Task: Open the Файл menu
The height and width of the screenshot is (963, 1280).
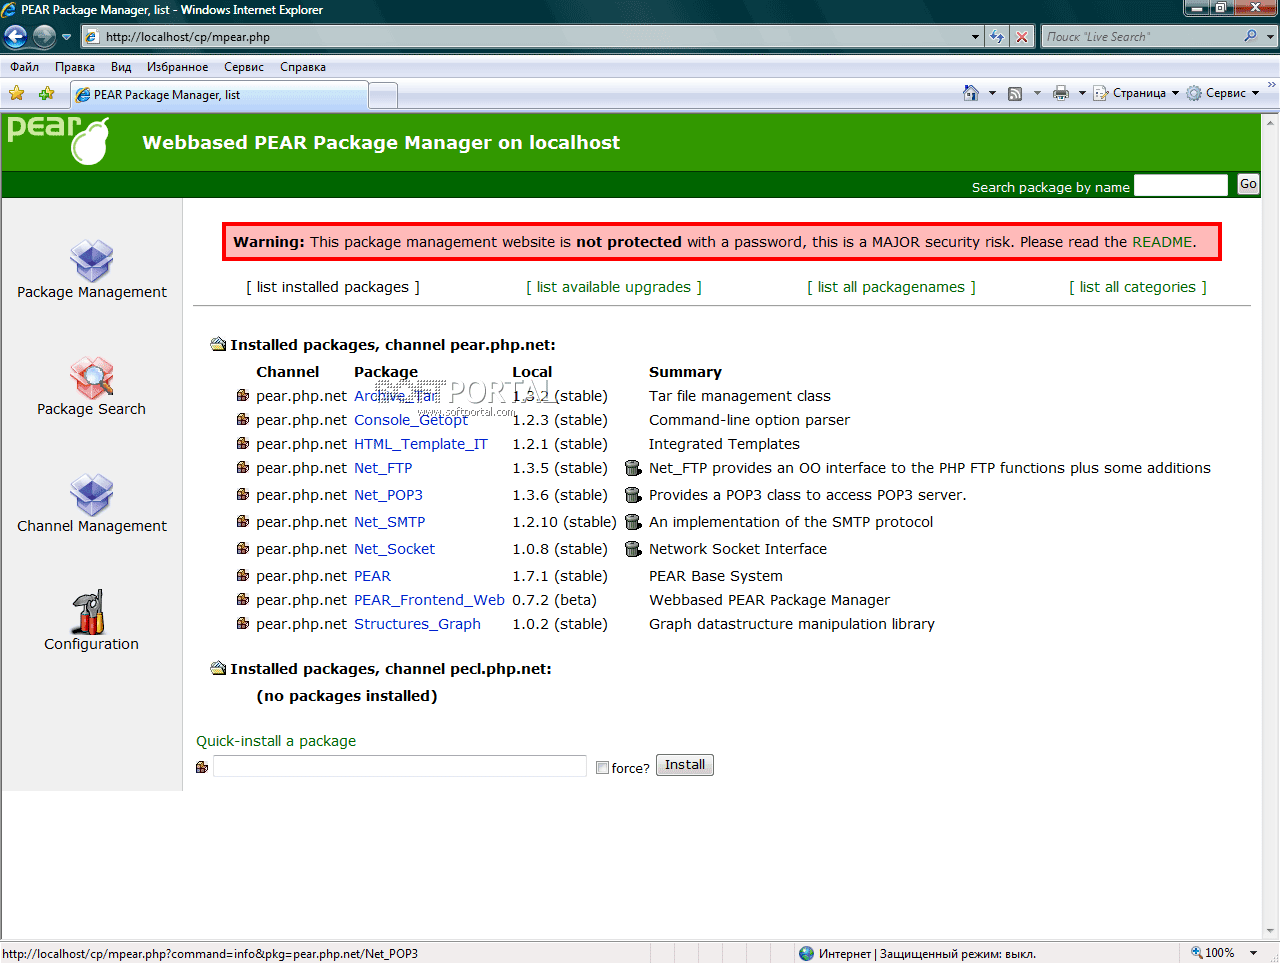Action: pyautogui.click(x=25, y=67)
